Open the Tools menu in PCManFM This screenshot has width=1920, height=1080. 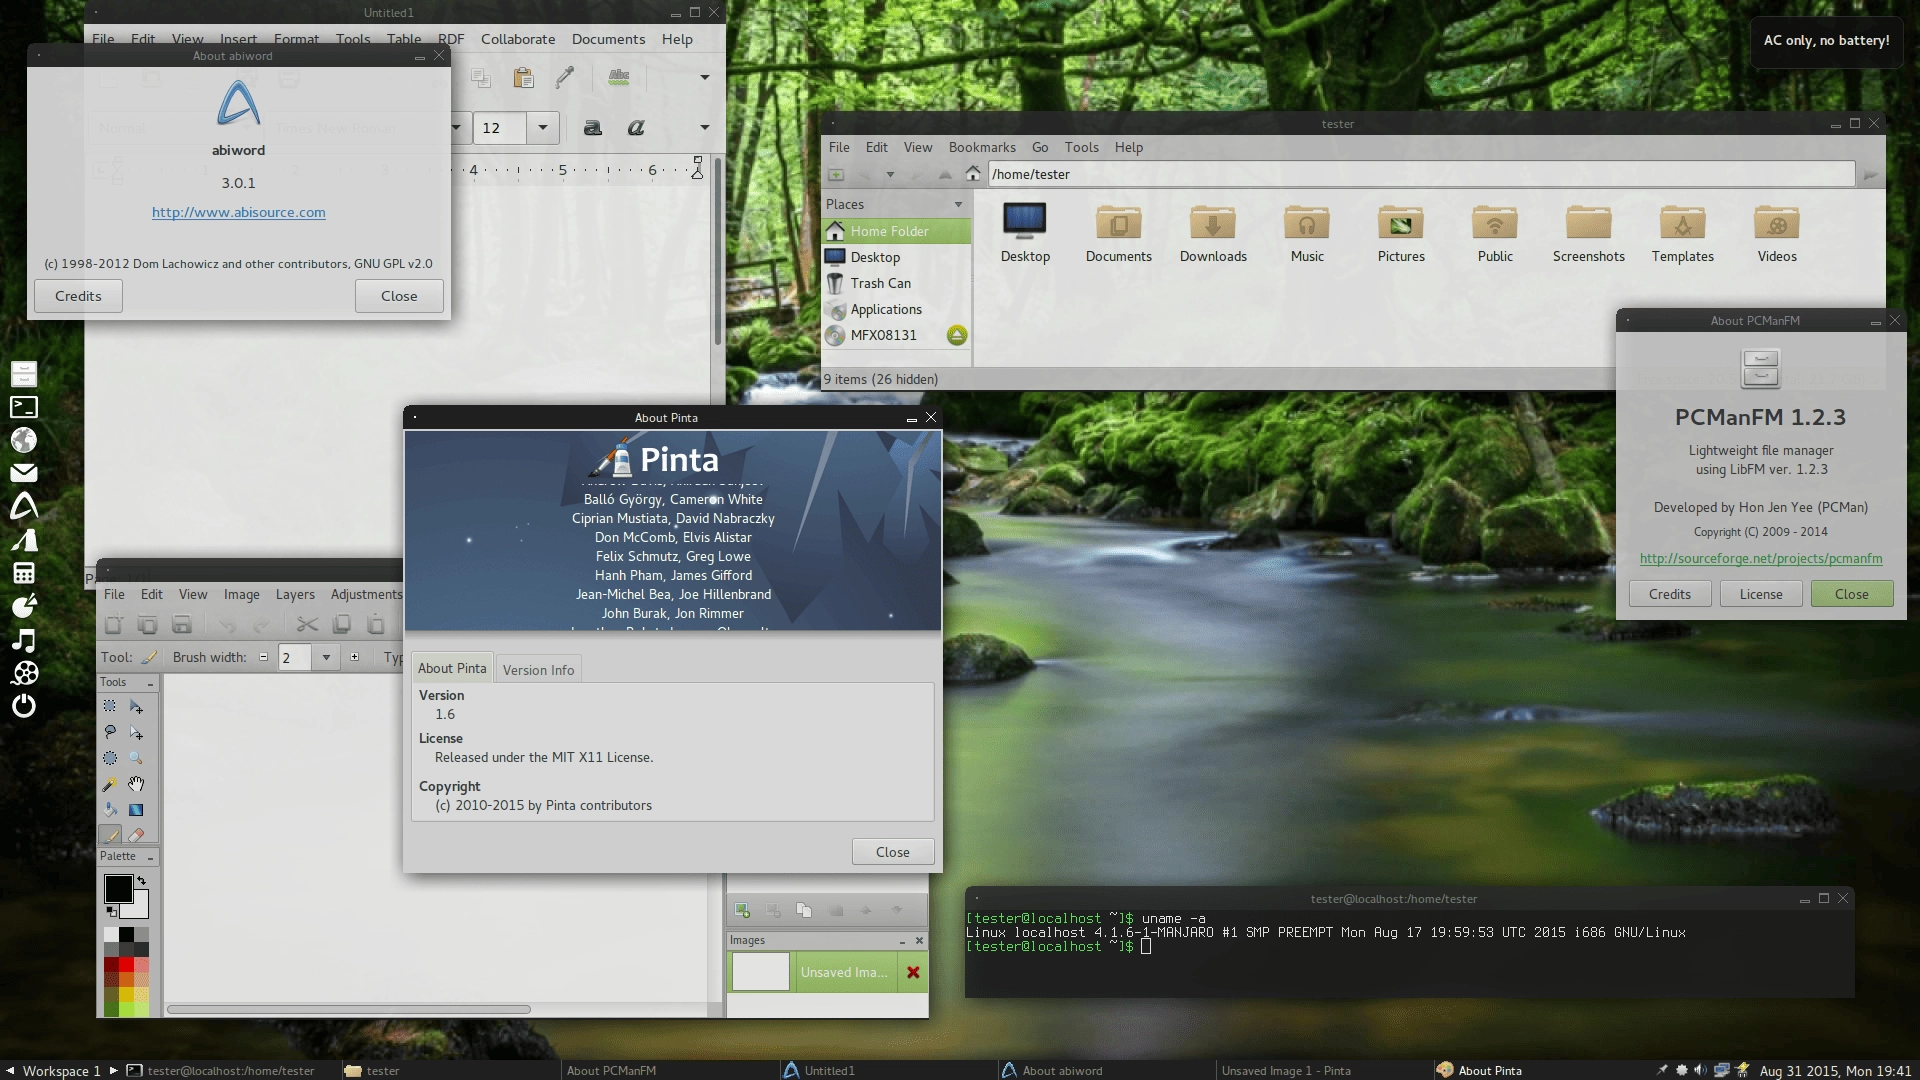[x=1081, y=147]
